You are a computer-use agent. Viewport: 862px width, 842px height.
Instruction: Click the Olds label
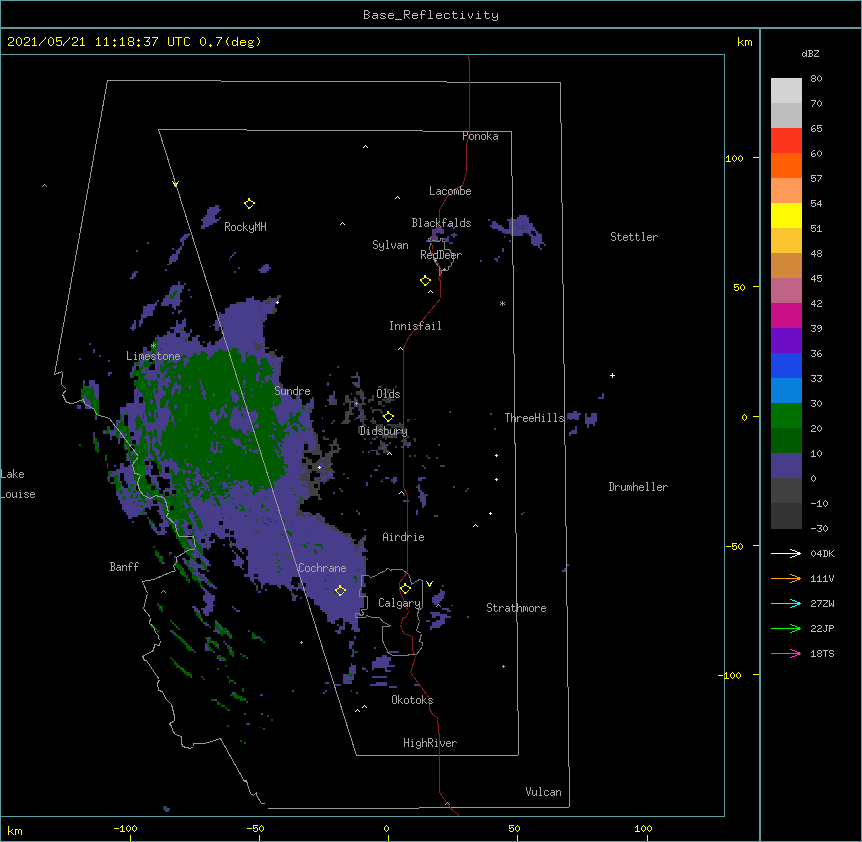click(x=388, y=394)
